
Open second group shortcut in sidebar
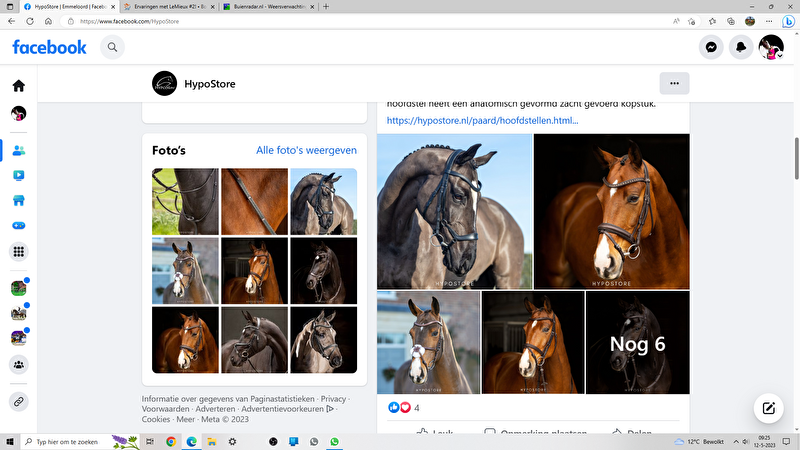tap(19, 313)
